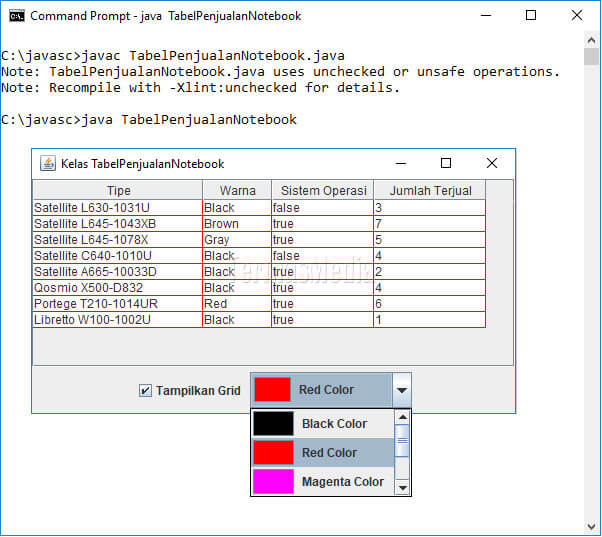The image size is (602, 537).
Task: Select the Satellite C640-1010U cell
Action: (x=117, y=256)
